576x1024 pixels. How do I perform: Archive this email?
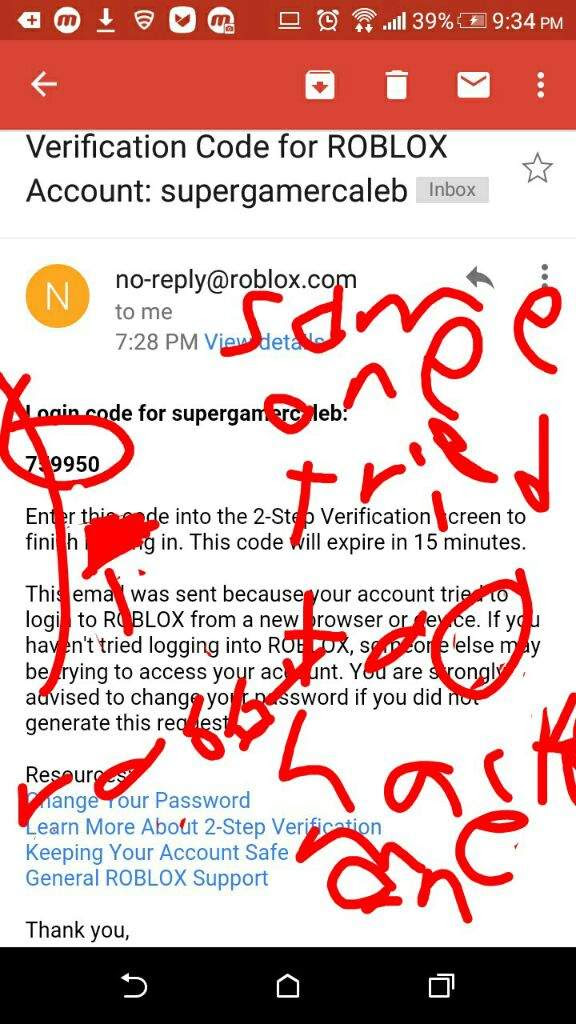click(x=320, y=85)
